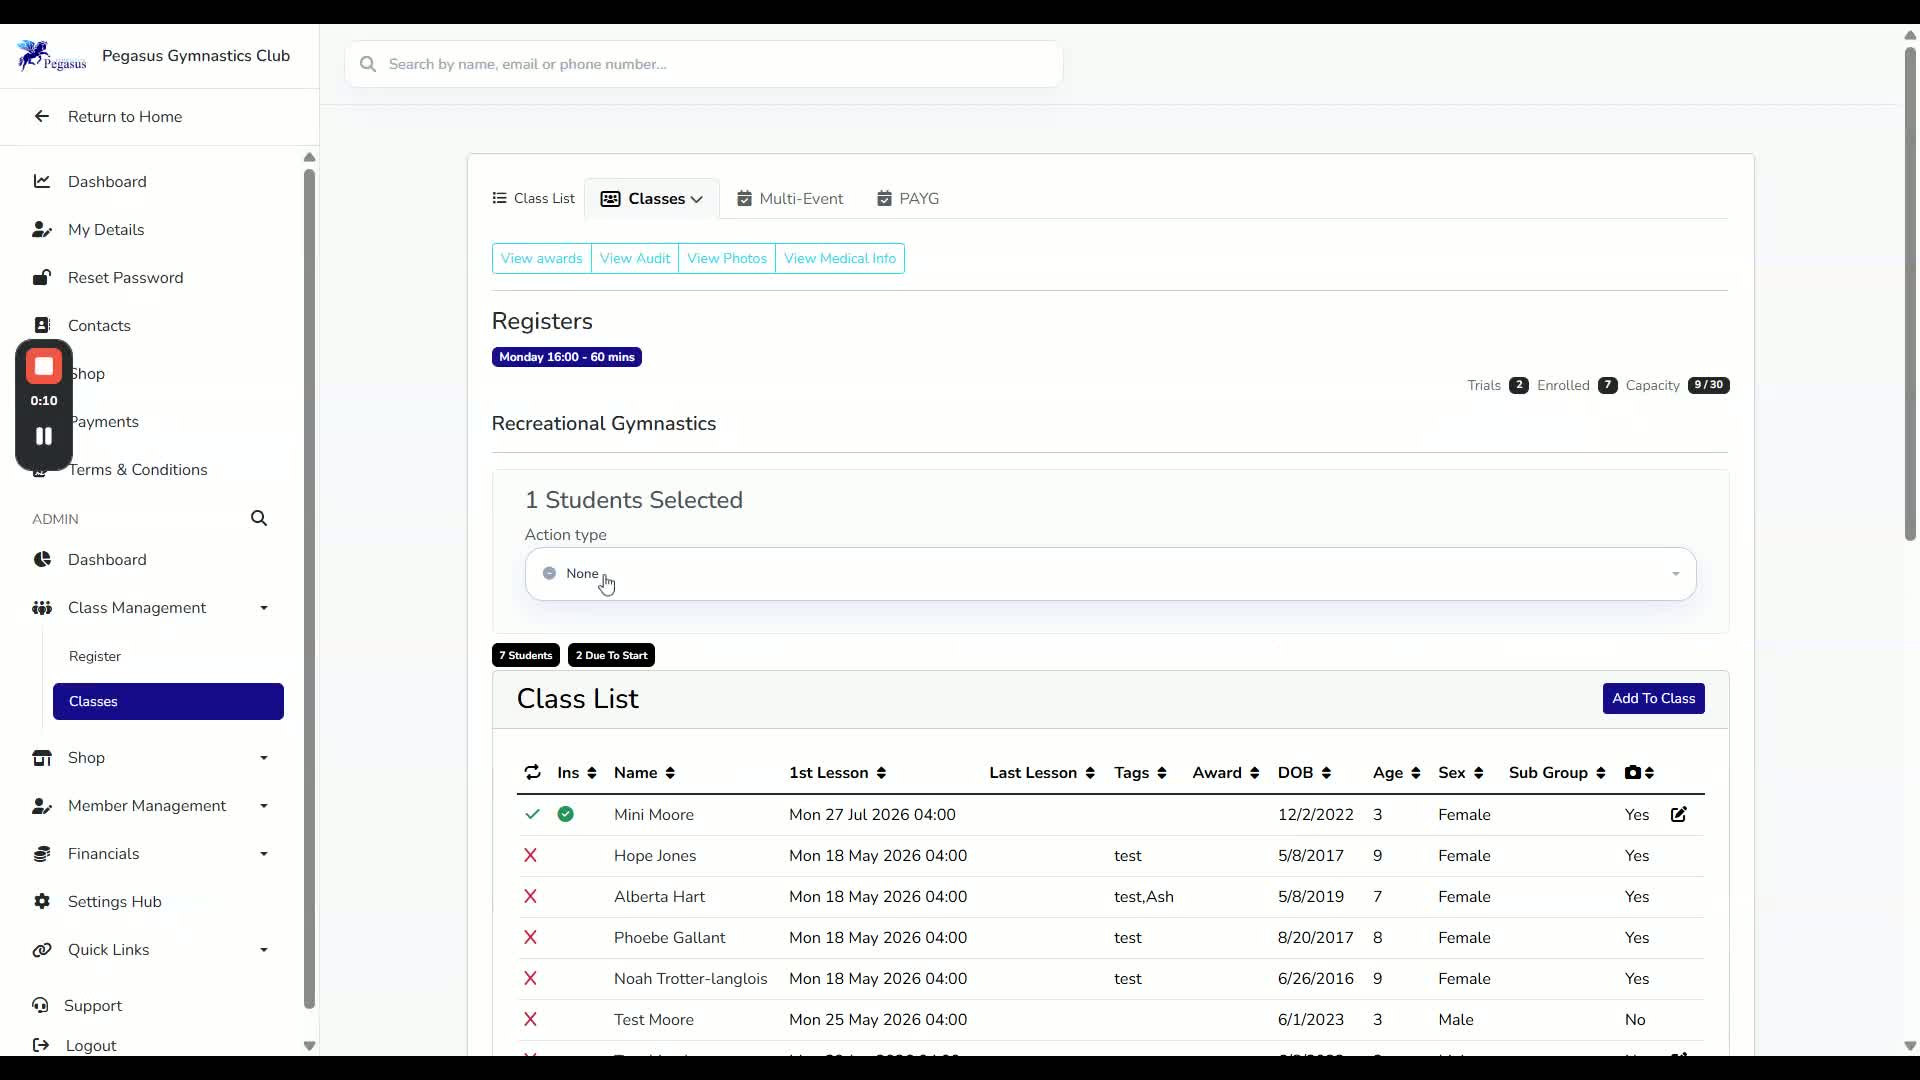Stop the screen recording

click(x=44, y=366)
